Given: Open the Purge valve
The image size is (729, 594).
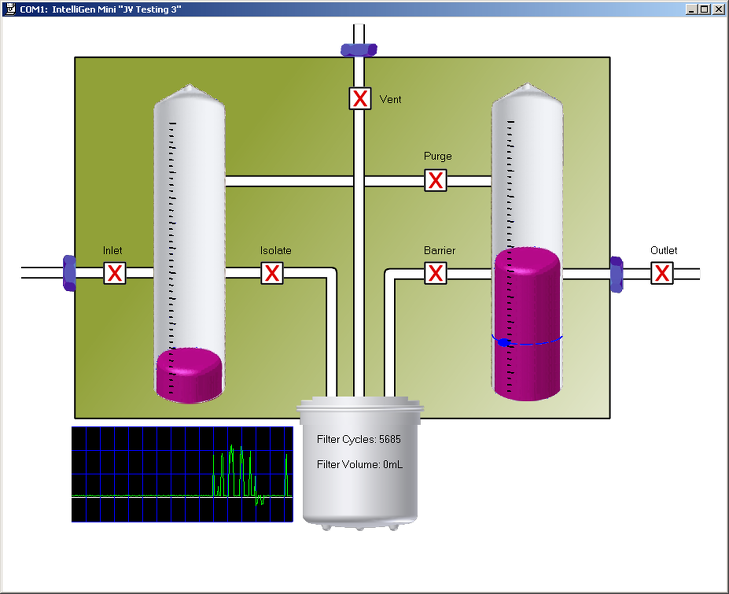Looking at the screenshot, I should [435, 181].
